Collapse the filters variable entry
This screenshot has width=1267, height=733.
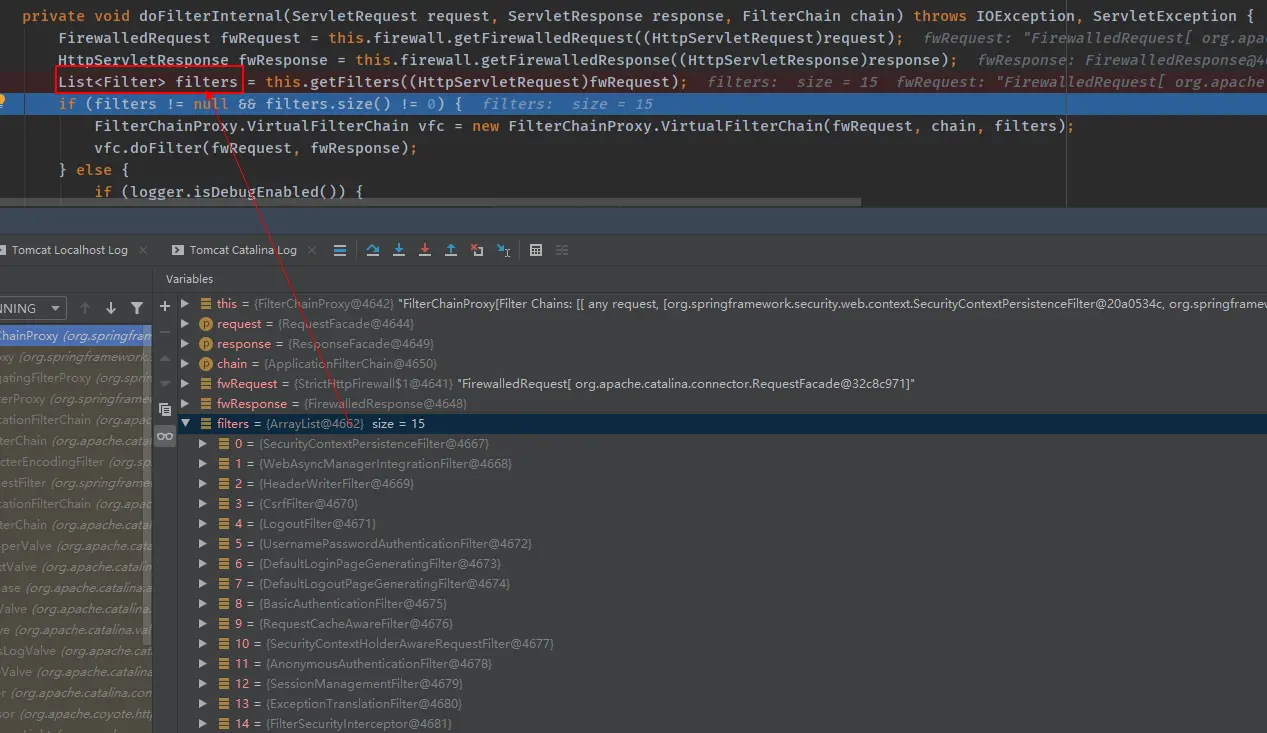[x=184, y=423]
